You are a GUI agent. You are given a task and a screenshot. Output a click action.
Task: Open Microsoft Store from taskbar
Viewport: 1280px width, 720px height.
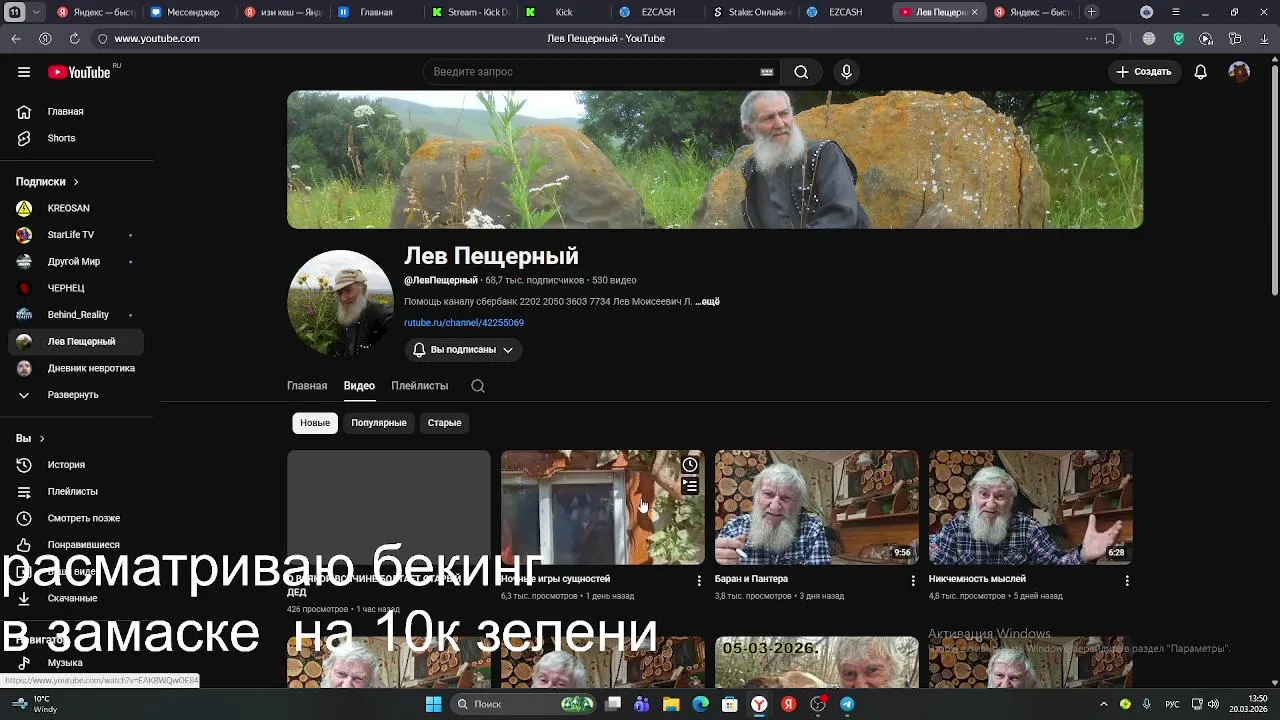point(730,704)
